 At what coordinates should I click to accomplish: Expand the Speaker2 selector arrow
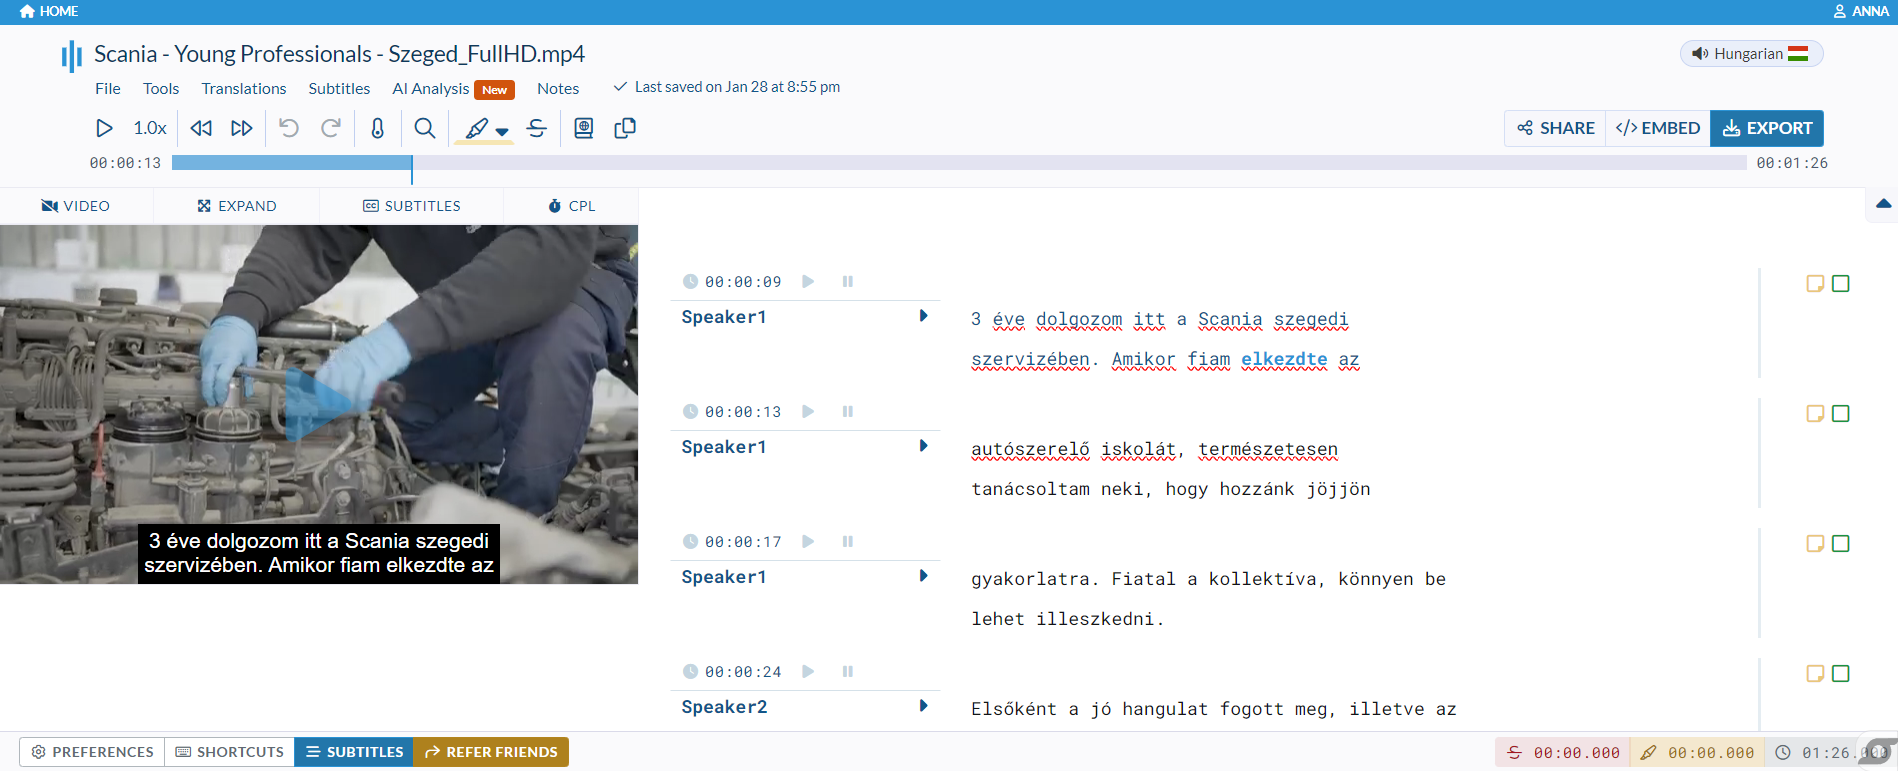923,706
